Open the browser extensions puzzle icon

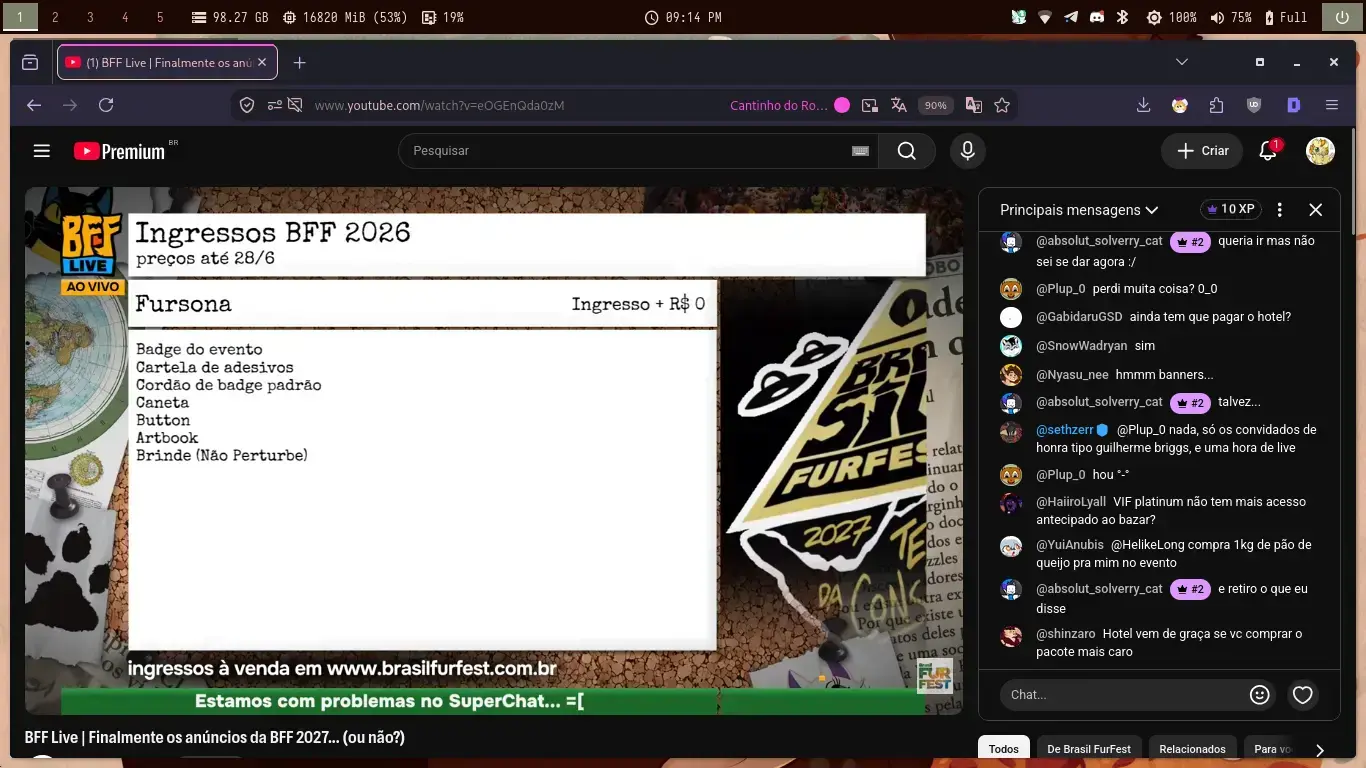(1216, 105)
